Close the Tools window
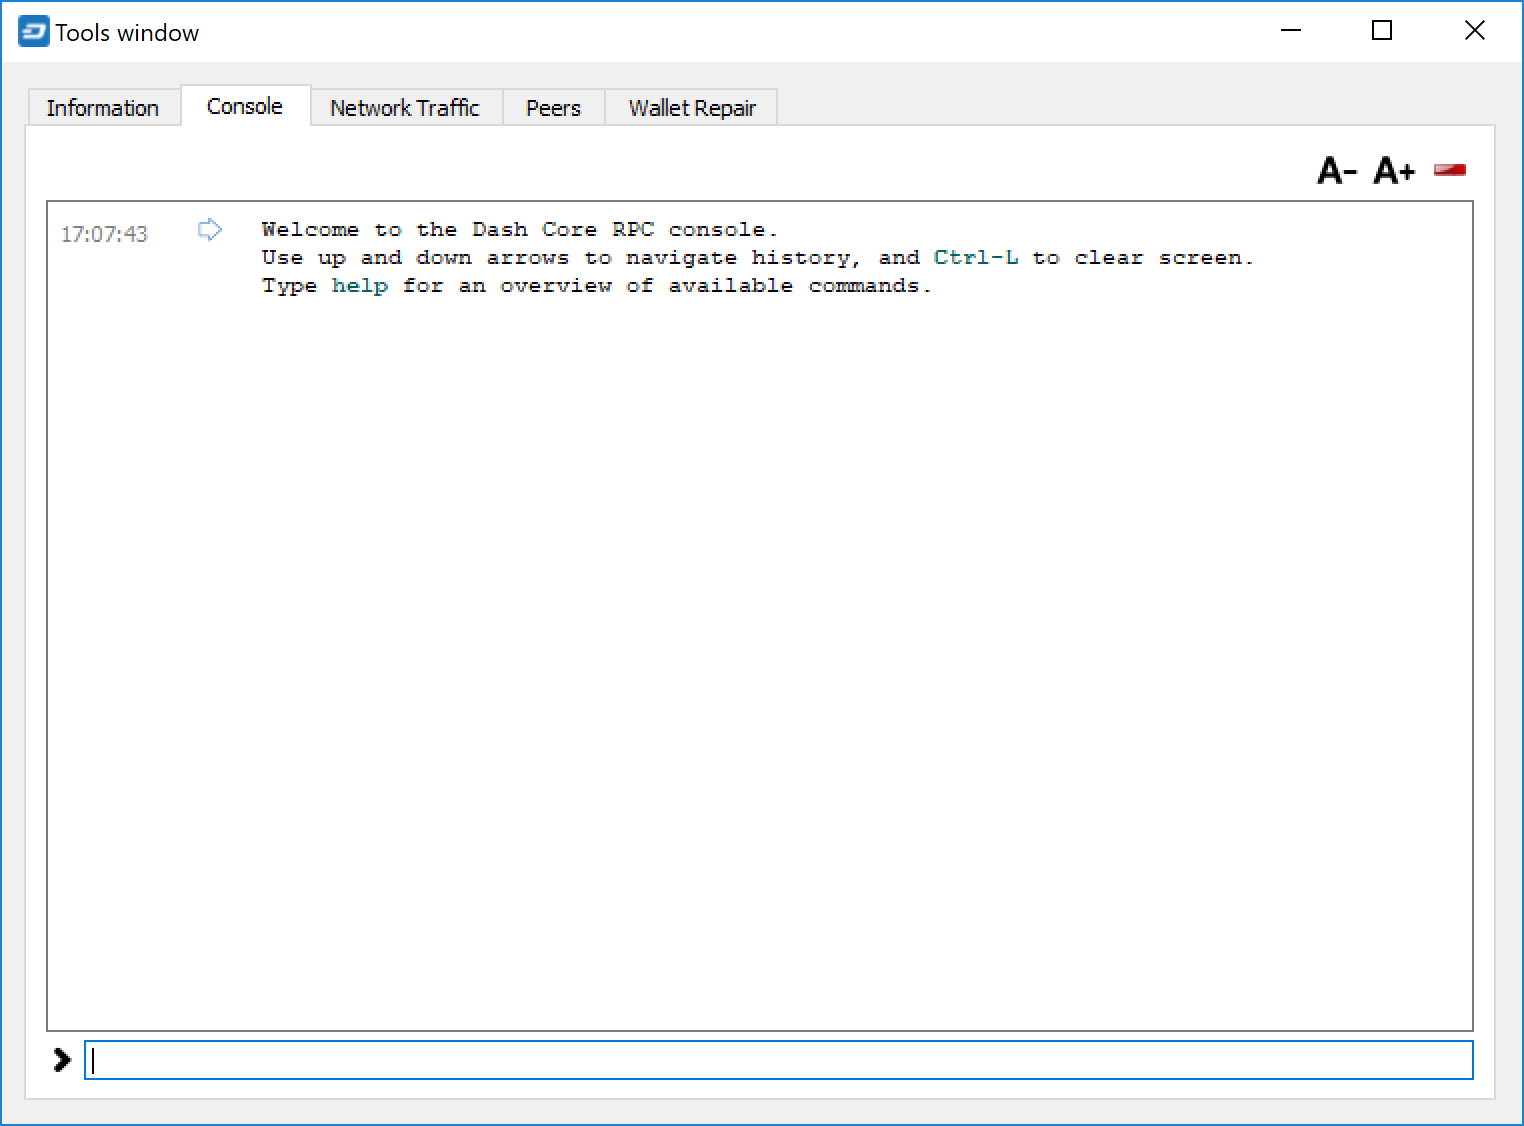Image resolution: width=1524 pixels, height=1126 pixels. 1474,31
